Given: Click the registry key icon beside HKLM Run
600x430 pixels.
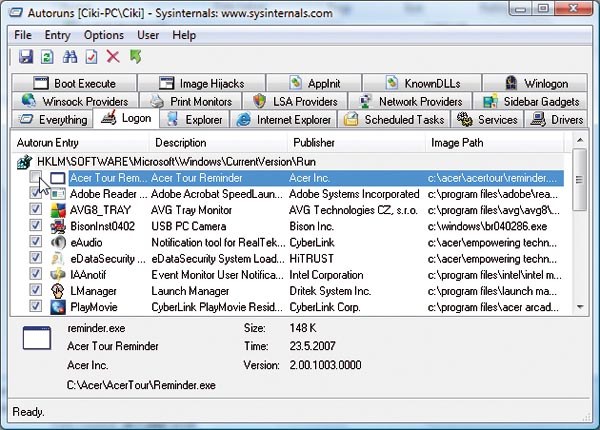Looking at the screenshot, I should point(24,161).
